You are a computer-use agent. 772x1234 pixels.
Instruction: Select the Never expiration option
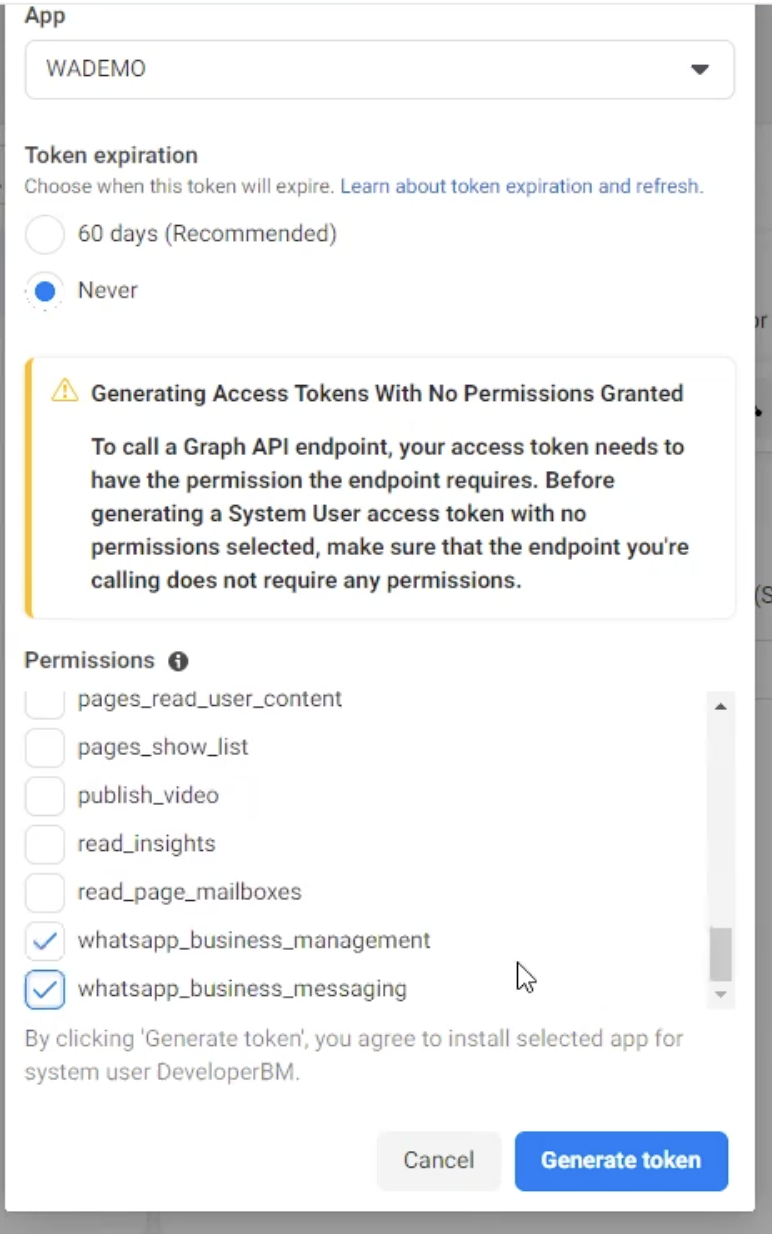(x=44, y=291)
